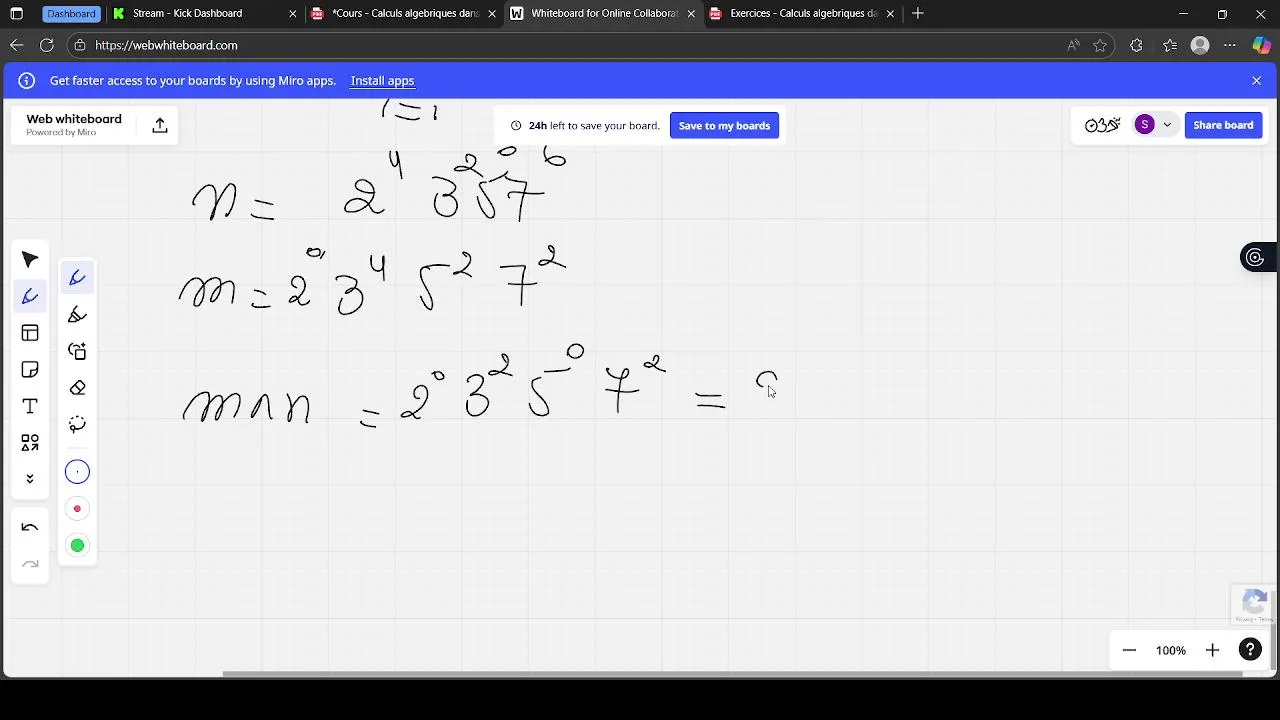Choose the green pen preset

click(77, 545)
